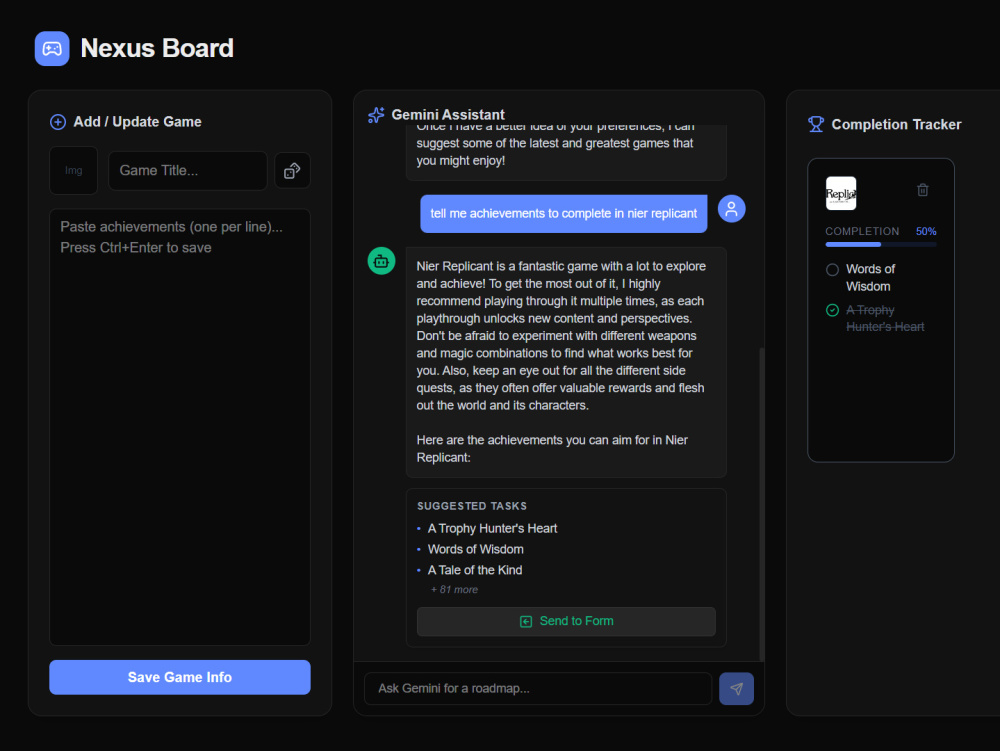
Task: Click the Nexus Board title text
Action: tap(157, 48)
